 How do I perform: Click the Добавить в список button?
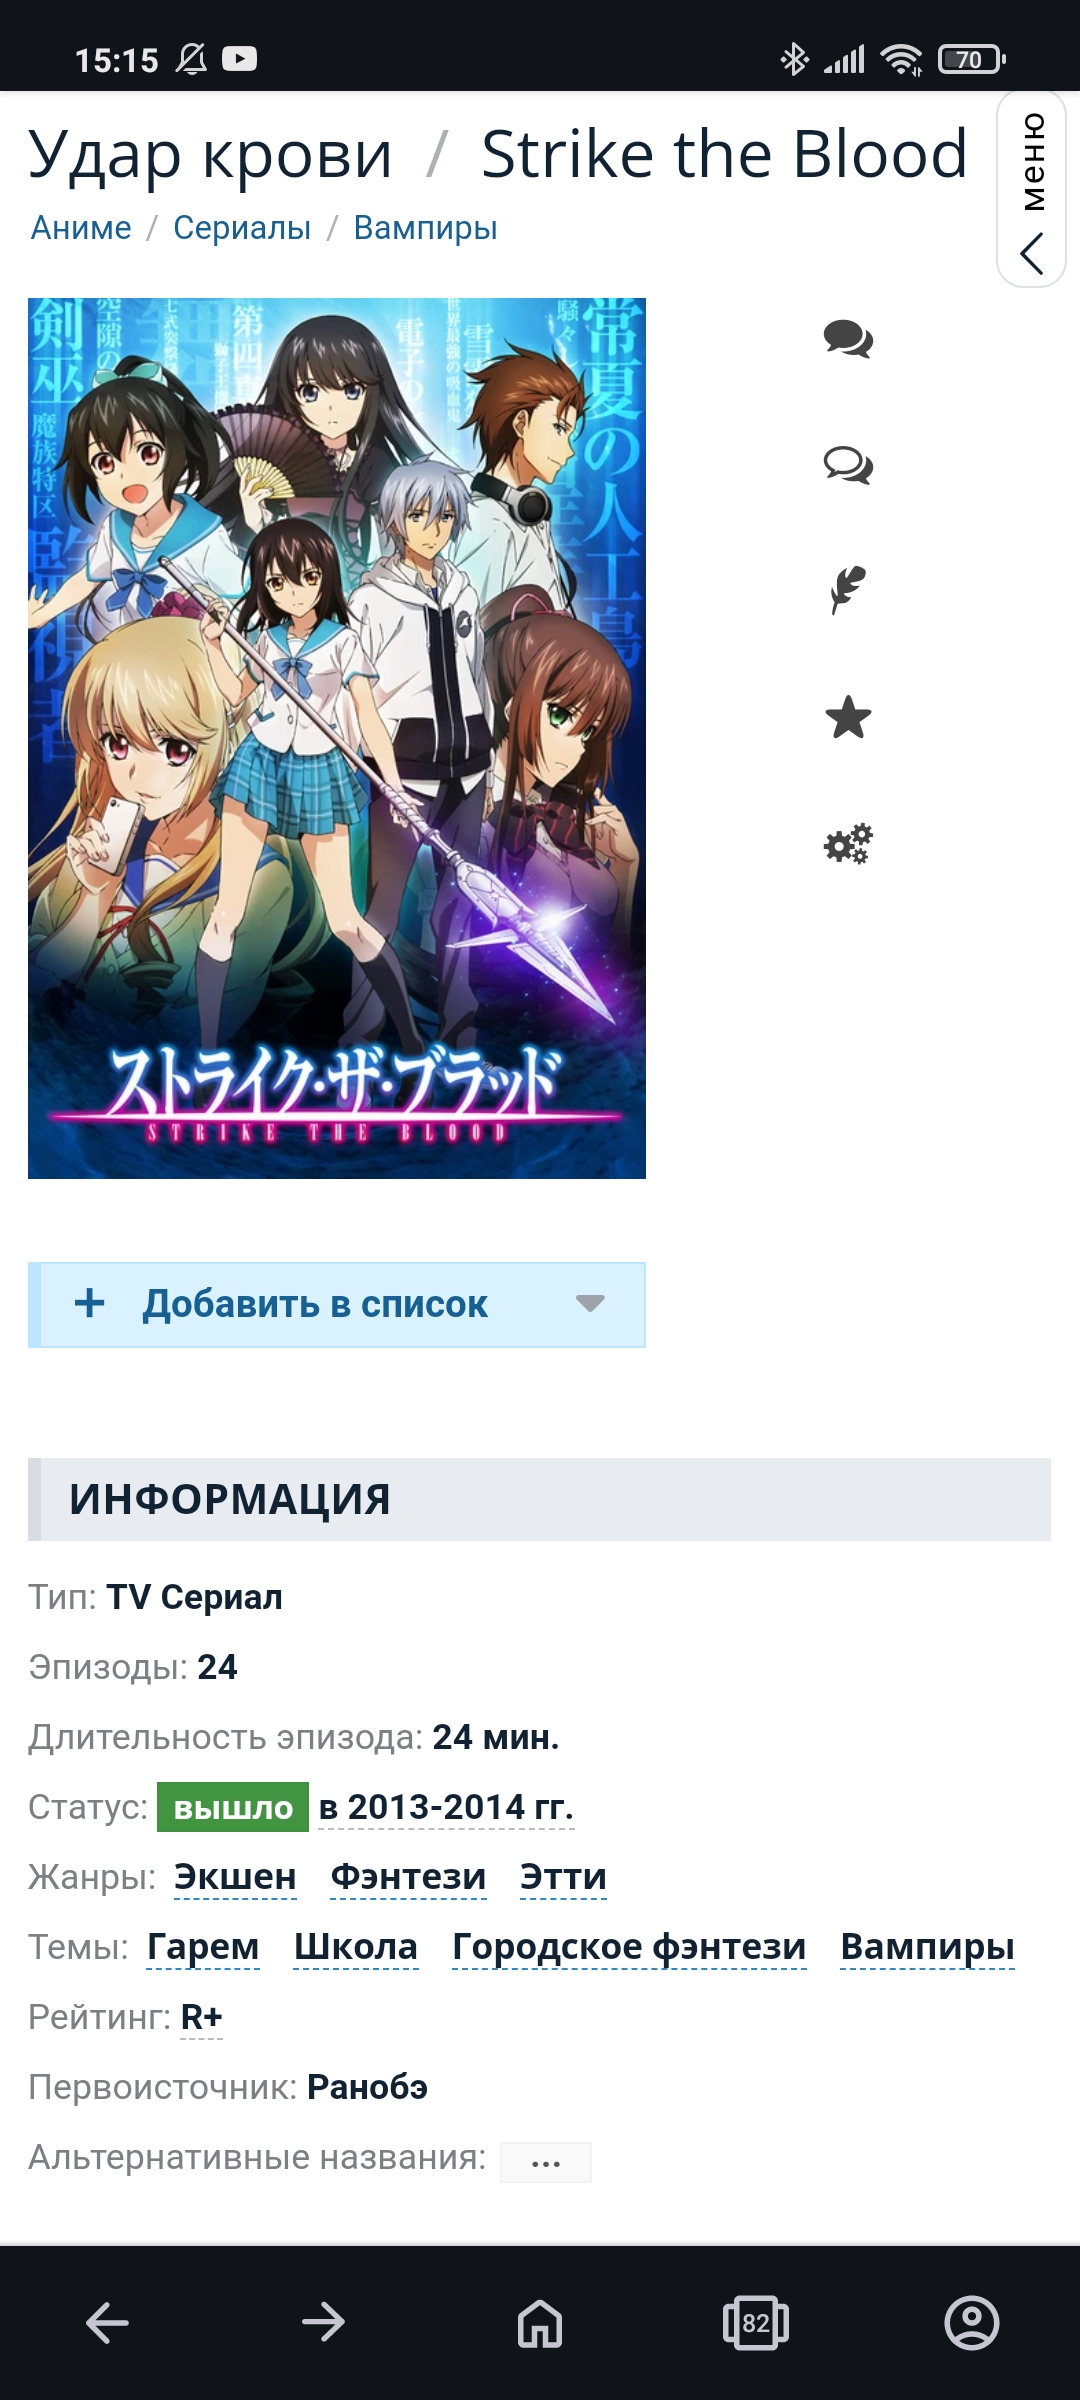coord(337,1305)
